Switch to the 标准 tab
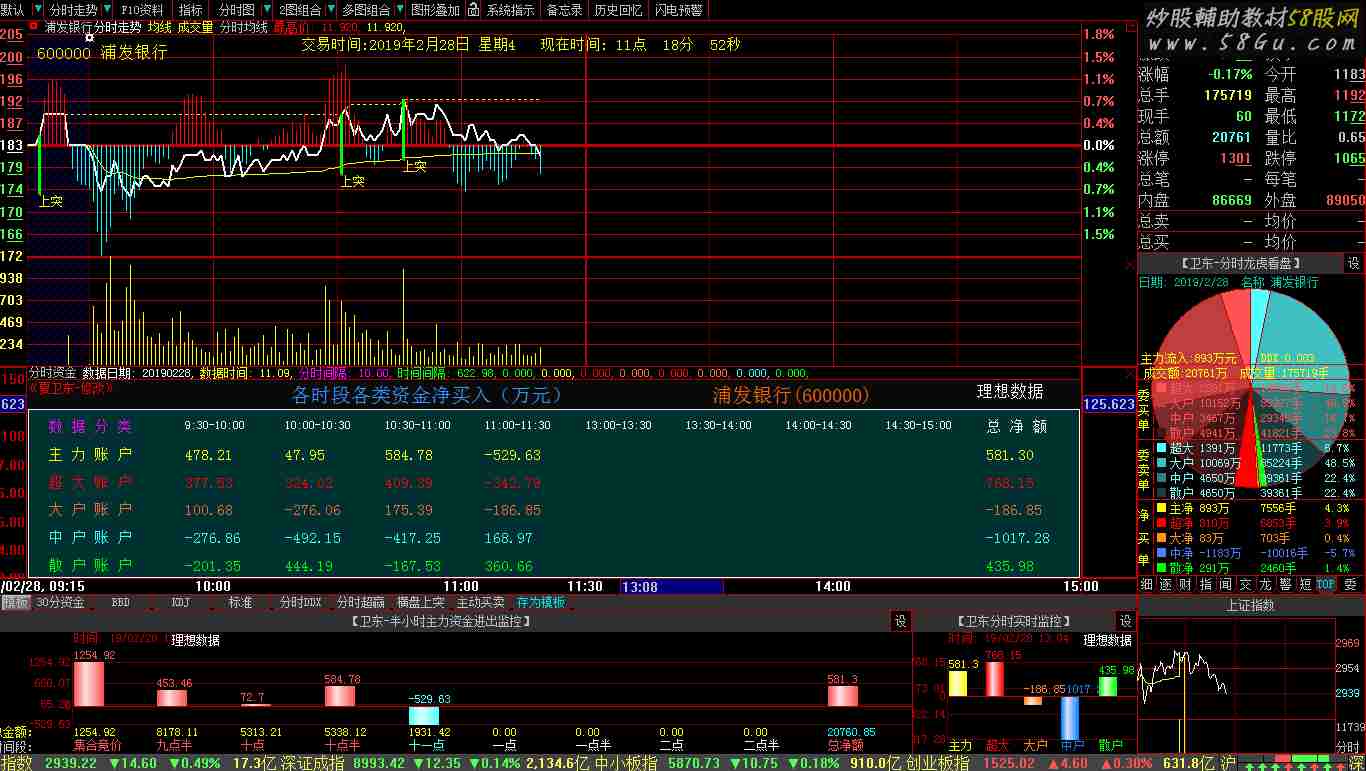The width and height of the screenshot is (1366, 771). tap(240, 602)
